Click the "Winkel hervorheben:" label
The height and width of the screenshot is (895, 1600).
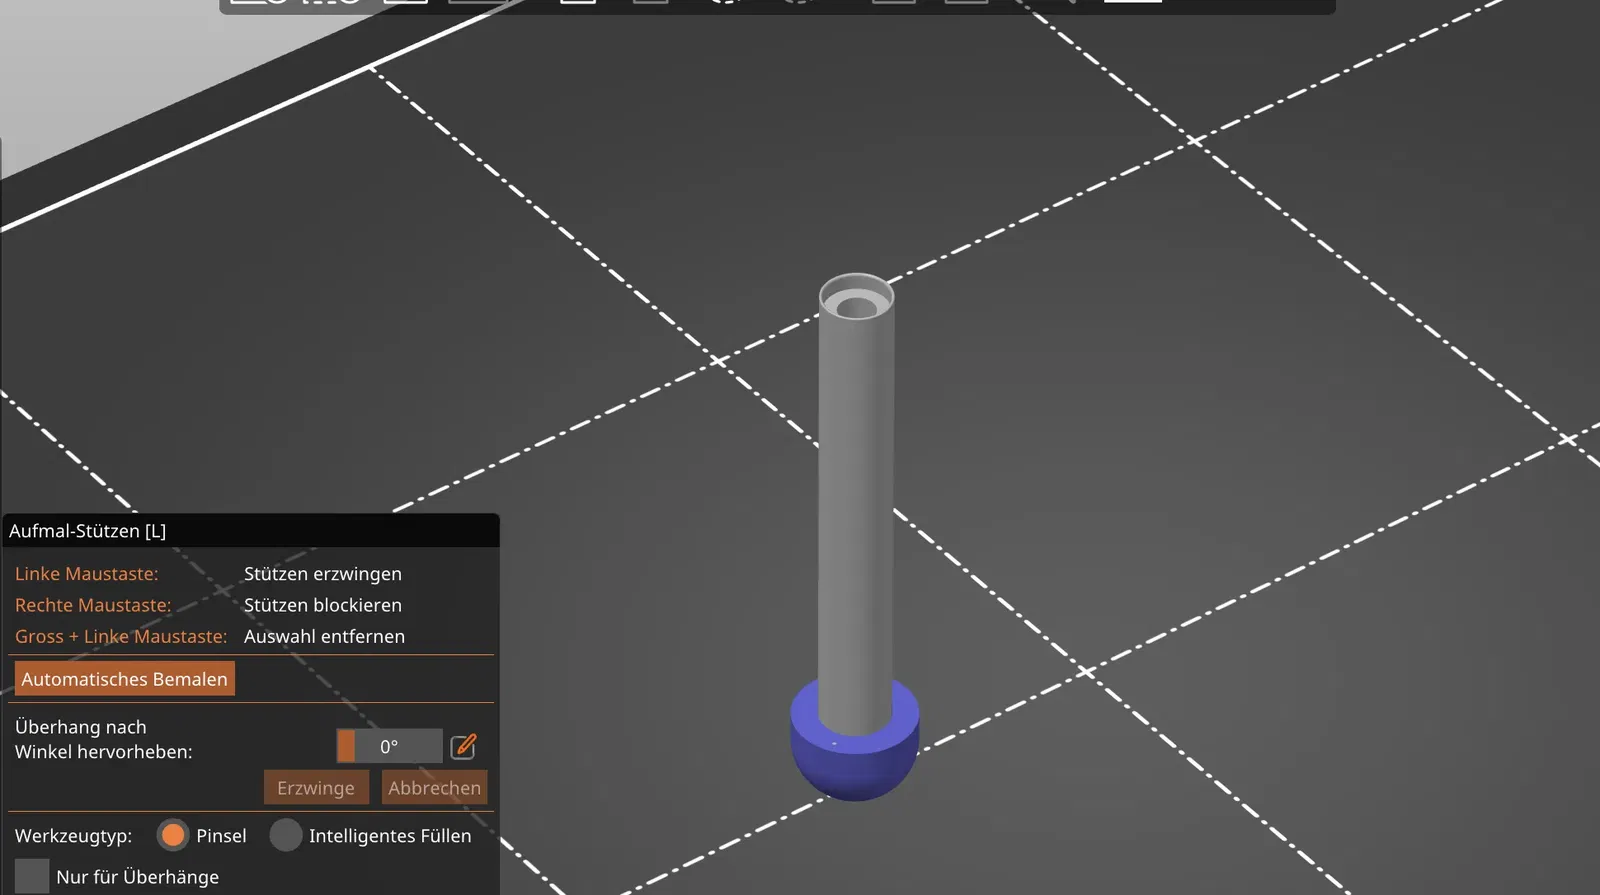point(104,752)
